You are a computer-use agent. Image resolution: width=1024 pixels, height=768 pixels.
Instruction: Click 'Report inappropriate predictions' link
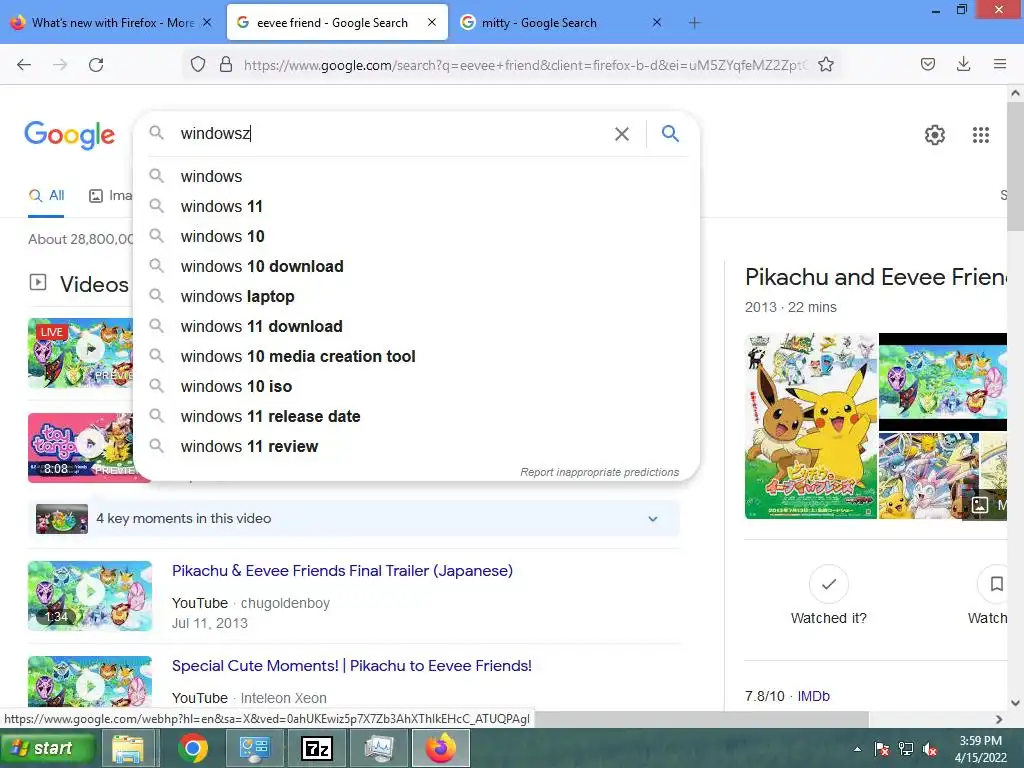pos(600,472)
